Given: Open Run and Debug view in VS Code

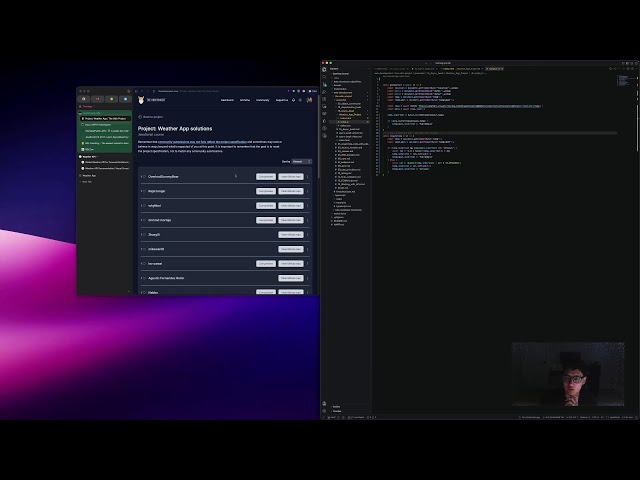Looking at the screenshot, I should [324, 91].
